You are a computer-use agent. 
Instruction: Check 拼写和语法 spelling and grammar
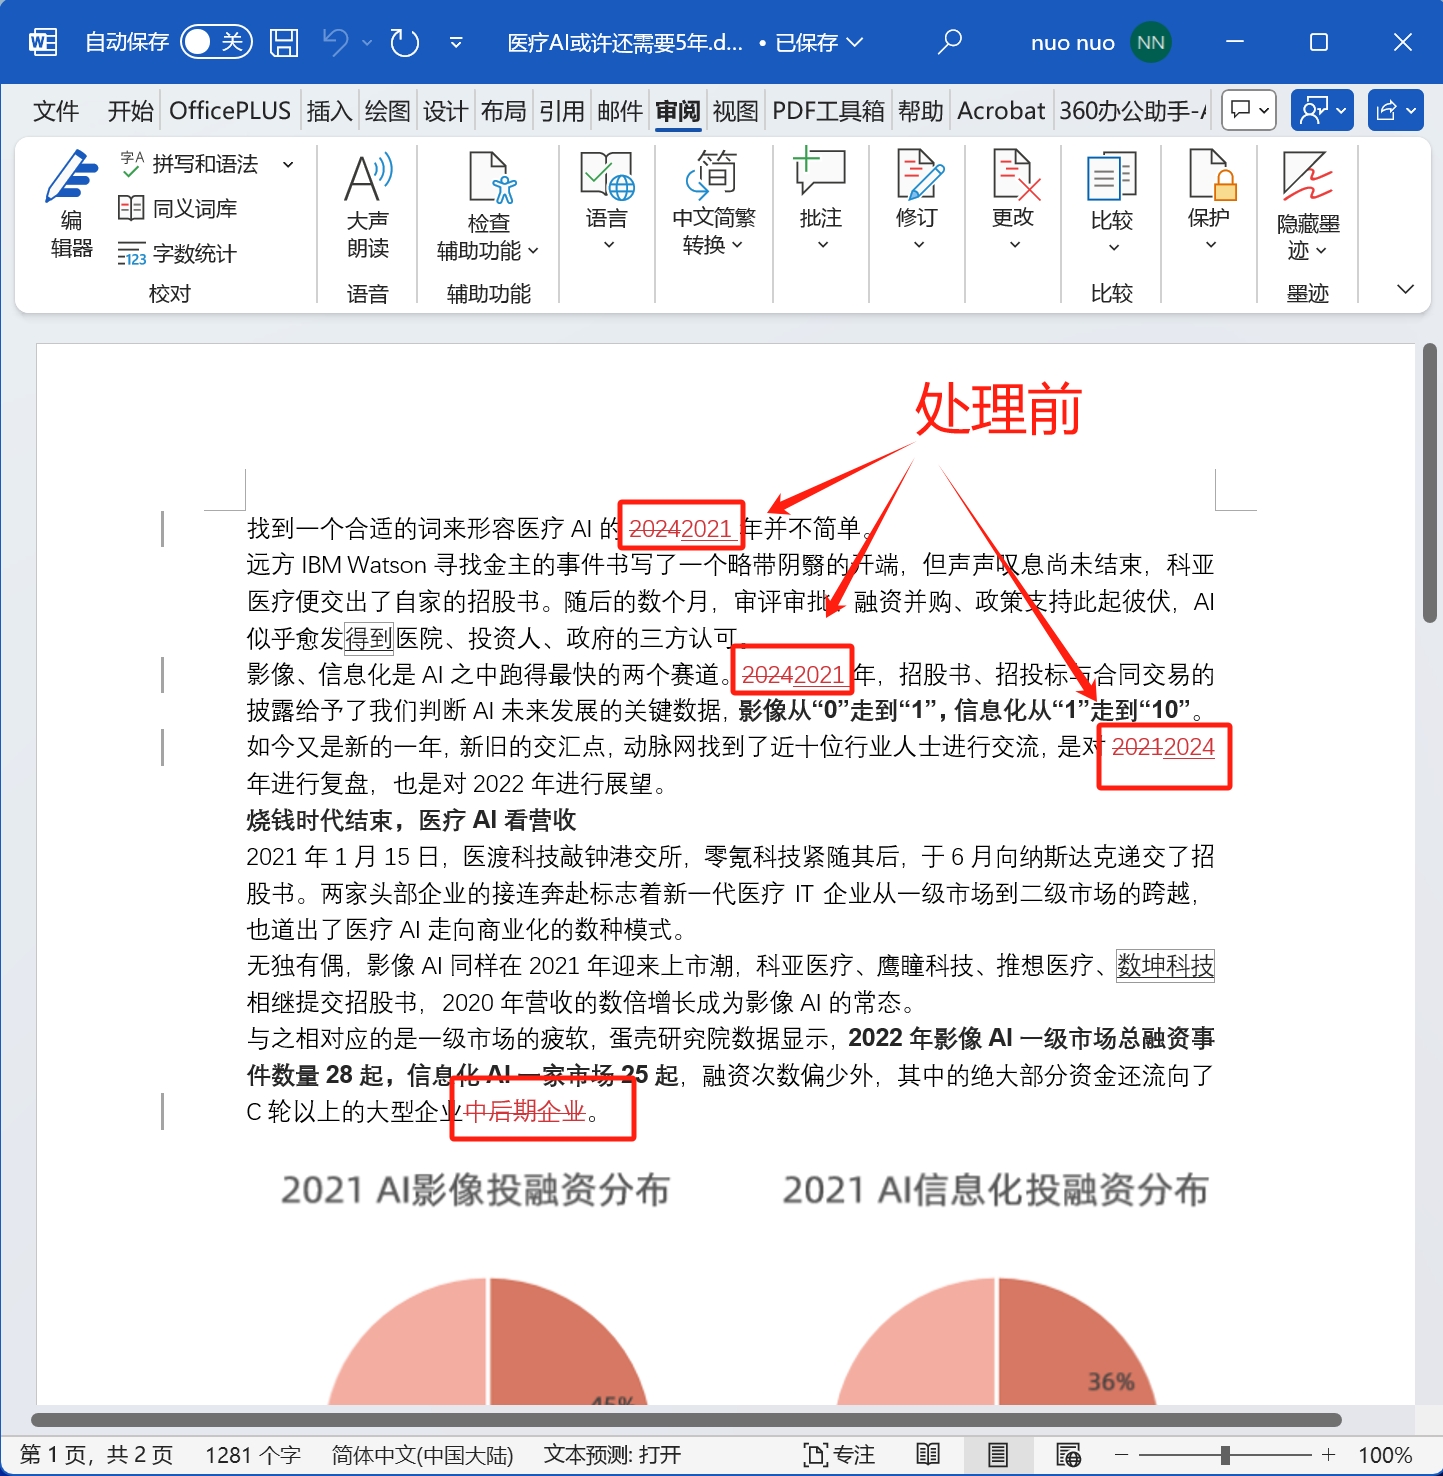pos(203,163)
